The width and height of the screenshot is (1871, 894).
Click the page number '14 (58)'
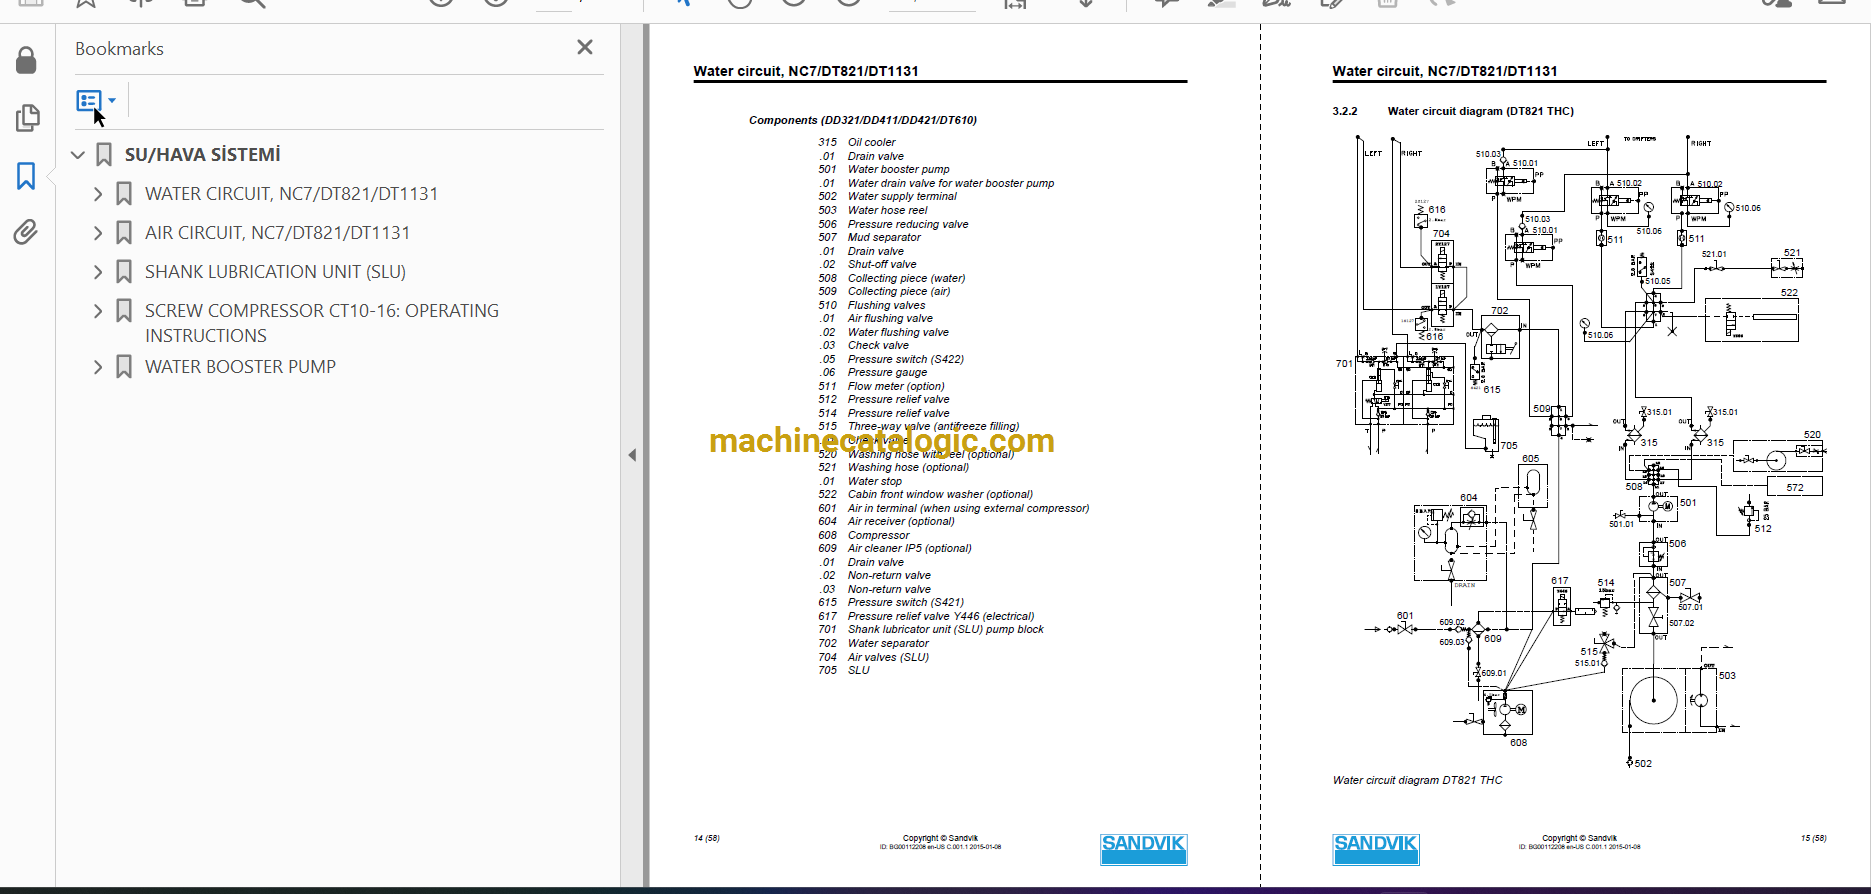point(706,838)
